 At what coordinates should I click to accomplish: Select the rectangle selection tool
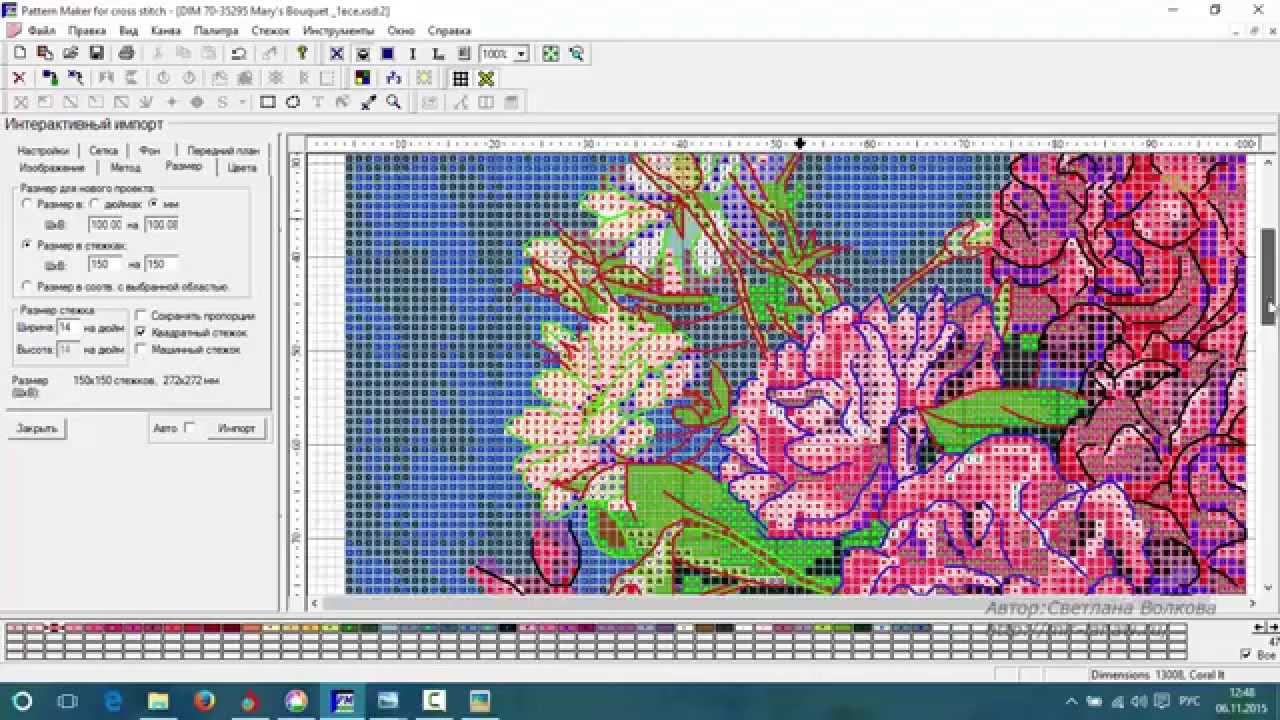[268, 101]
